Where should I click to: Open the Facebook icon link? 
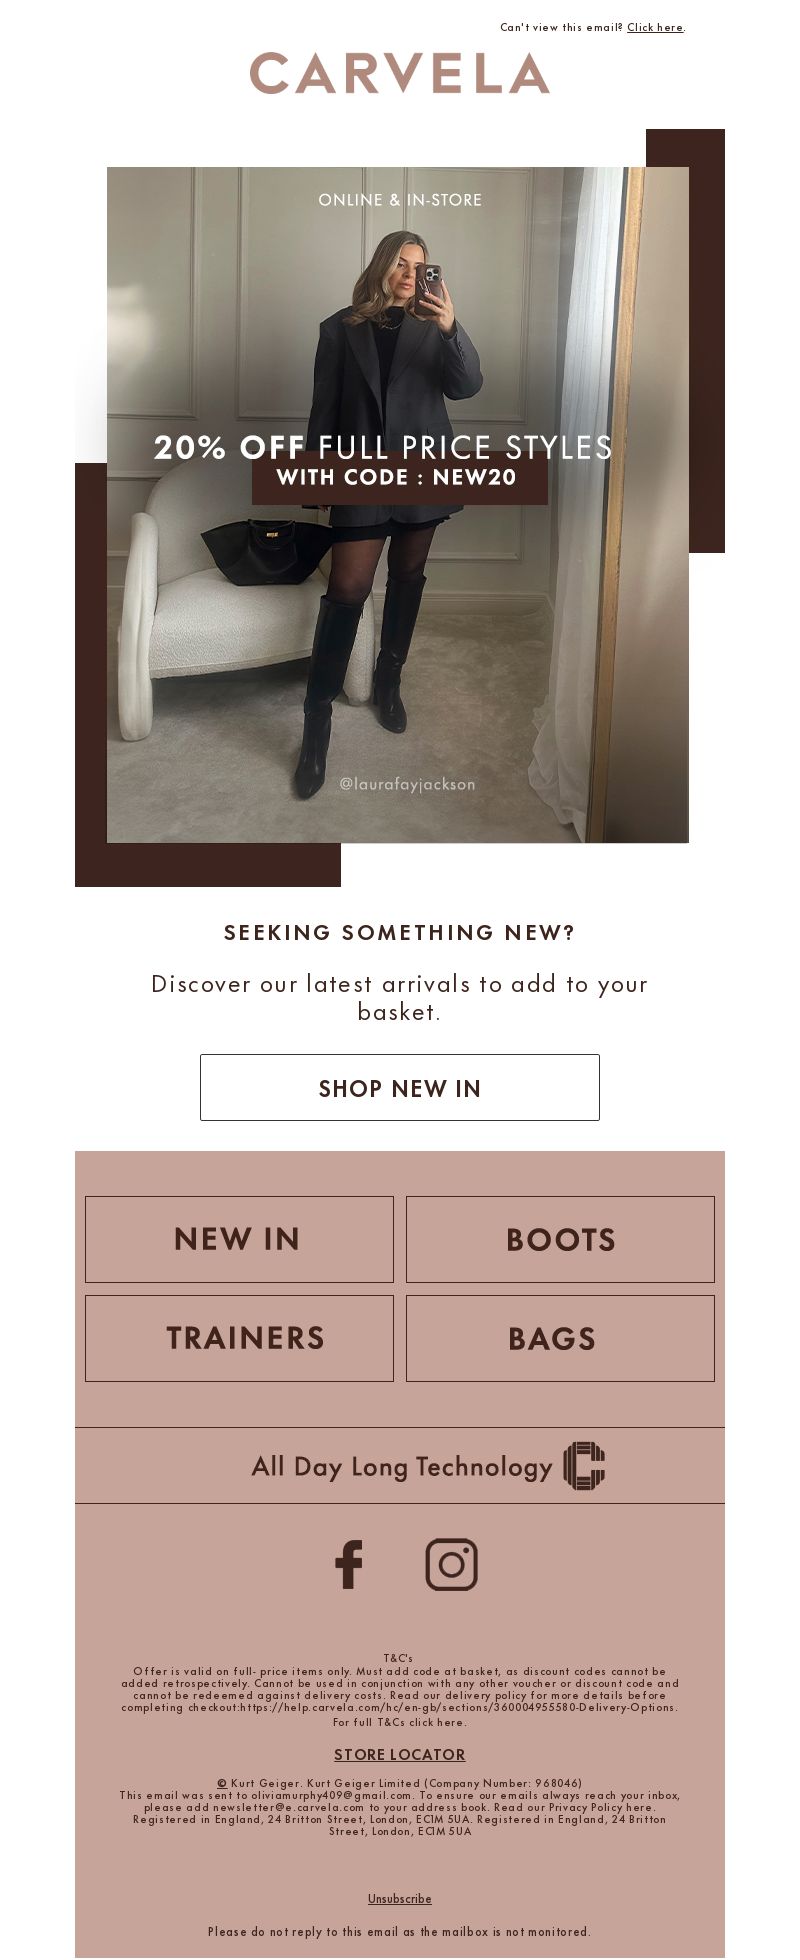point(348,1565)
